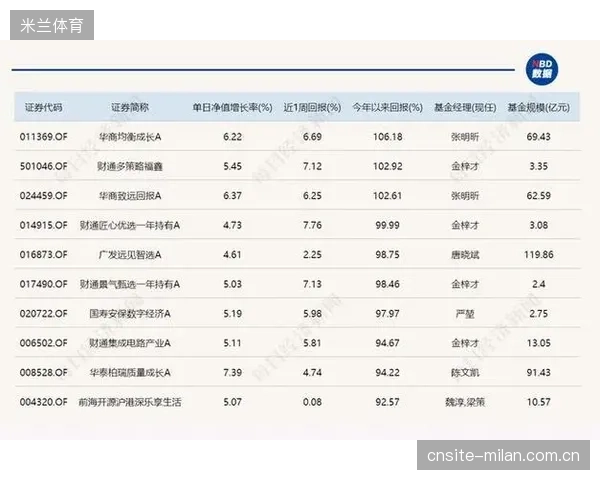Click fund size value 91.43
The height and width of the screenshot is (480, 600).
coord(538,372)
